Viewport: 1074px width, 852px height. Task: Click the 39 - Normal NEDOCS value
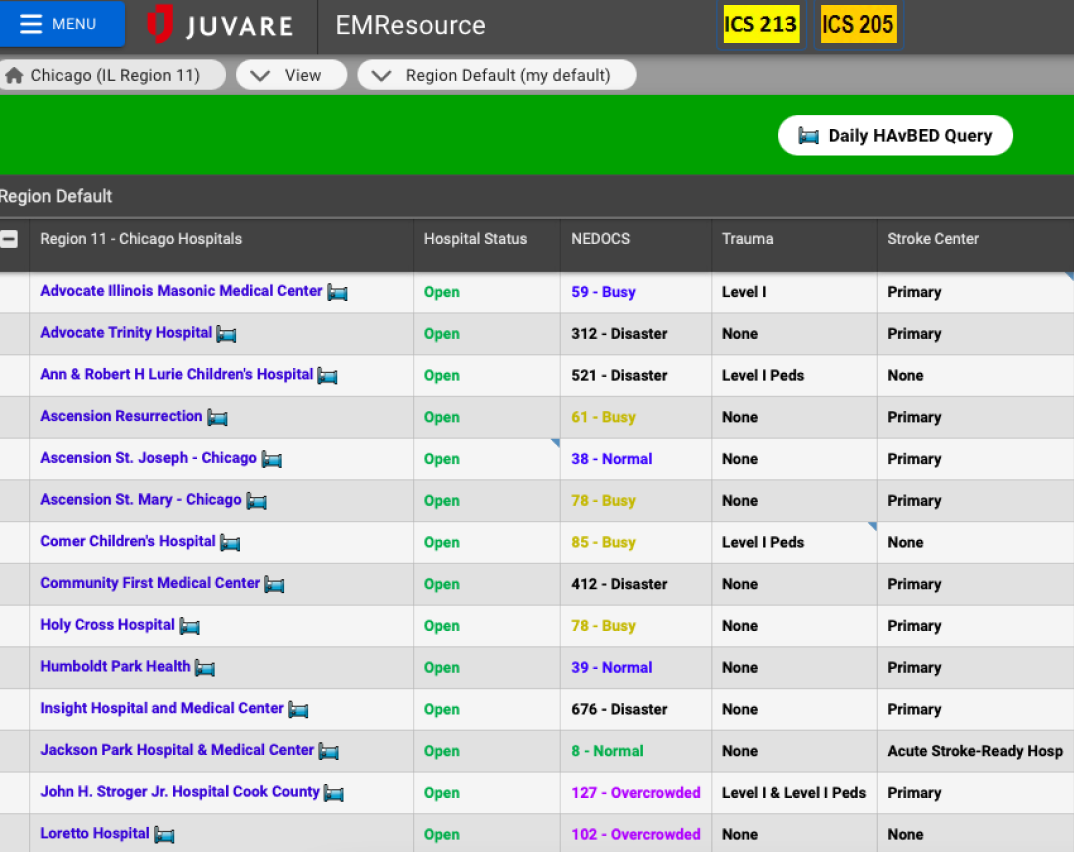(x=612, y=668)
